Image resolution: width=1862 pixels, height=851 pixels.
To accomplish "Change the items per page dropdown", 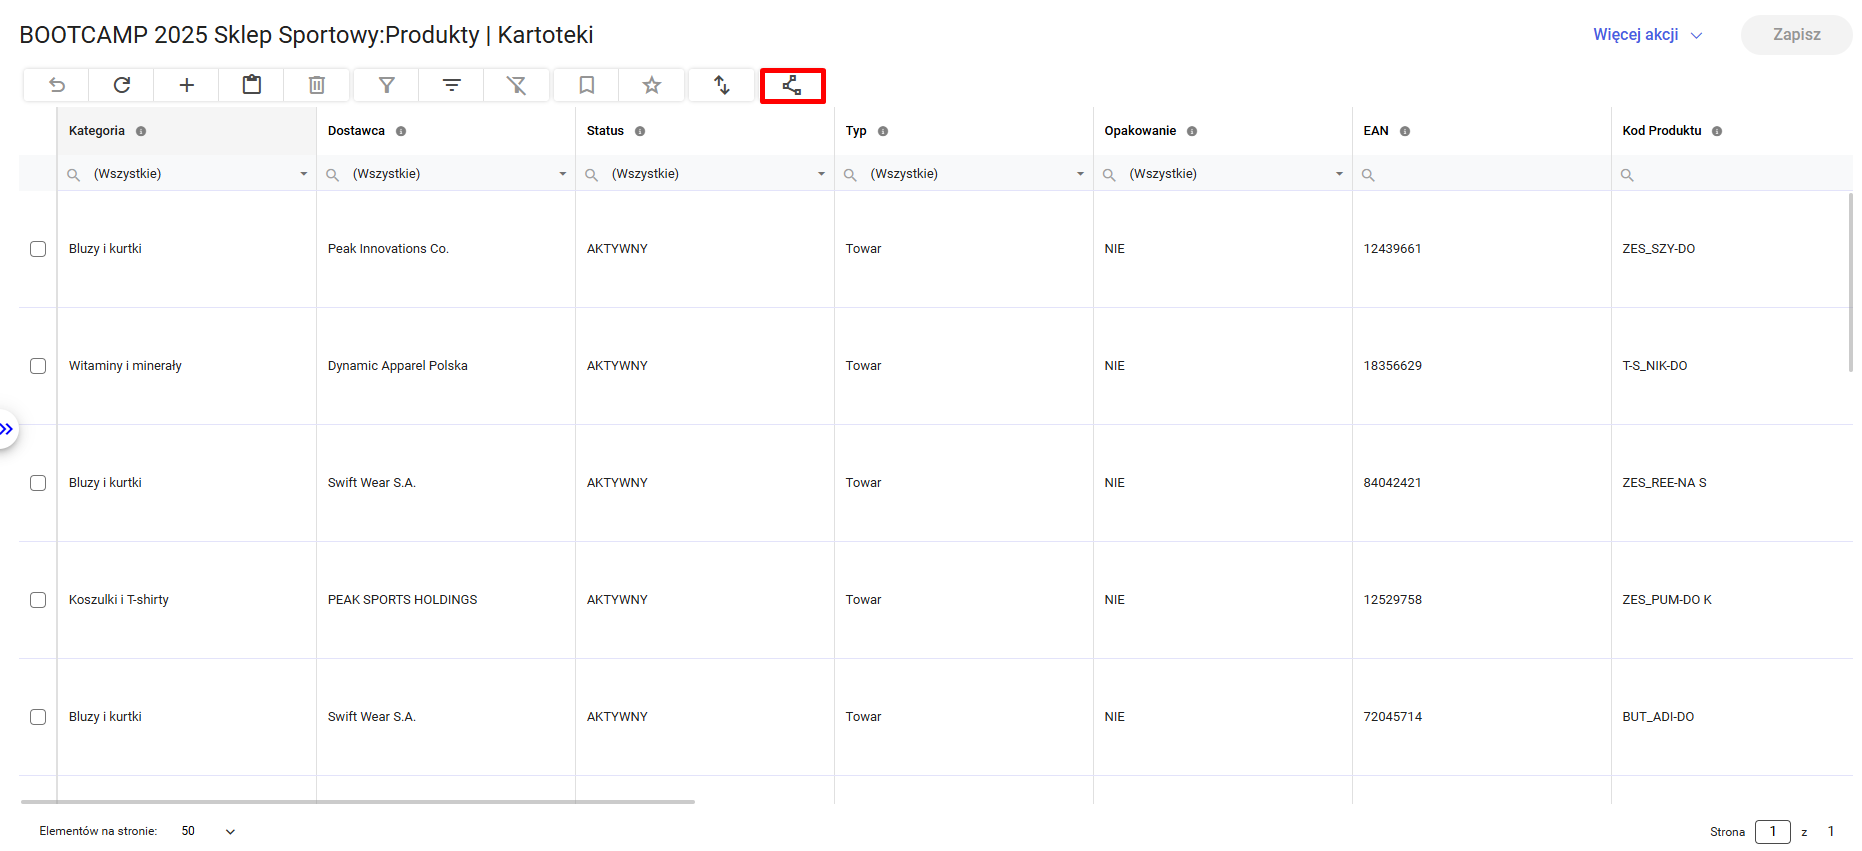I will [209, 831].
